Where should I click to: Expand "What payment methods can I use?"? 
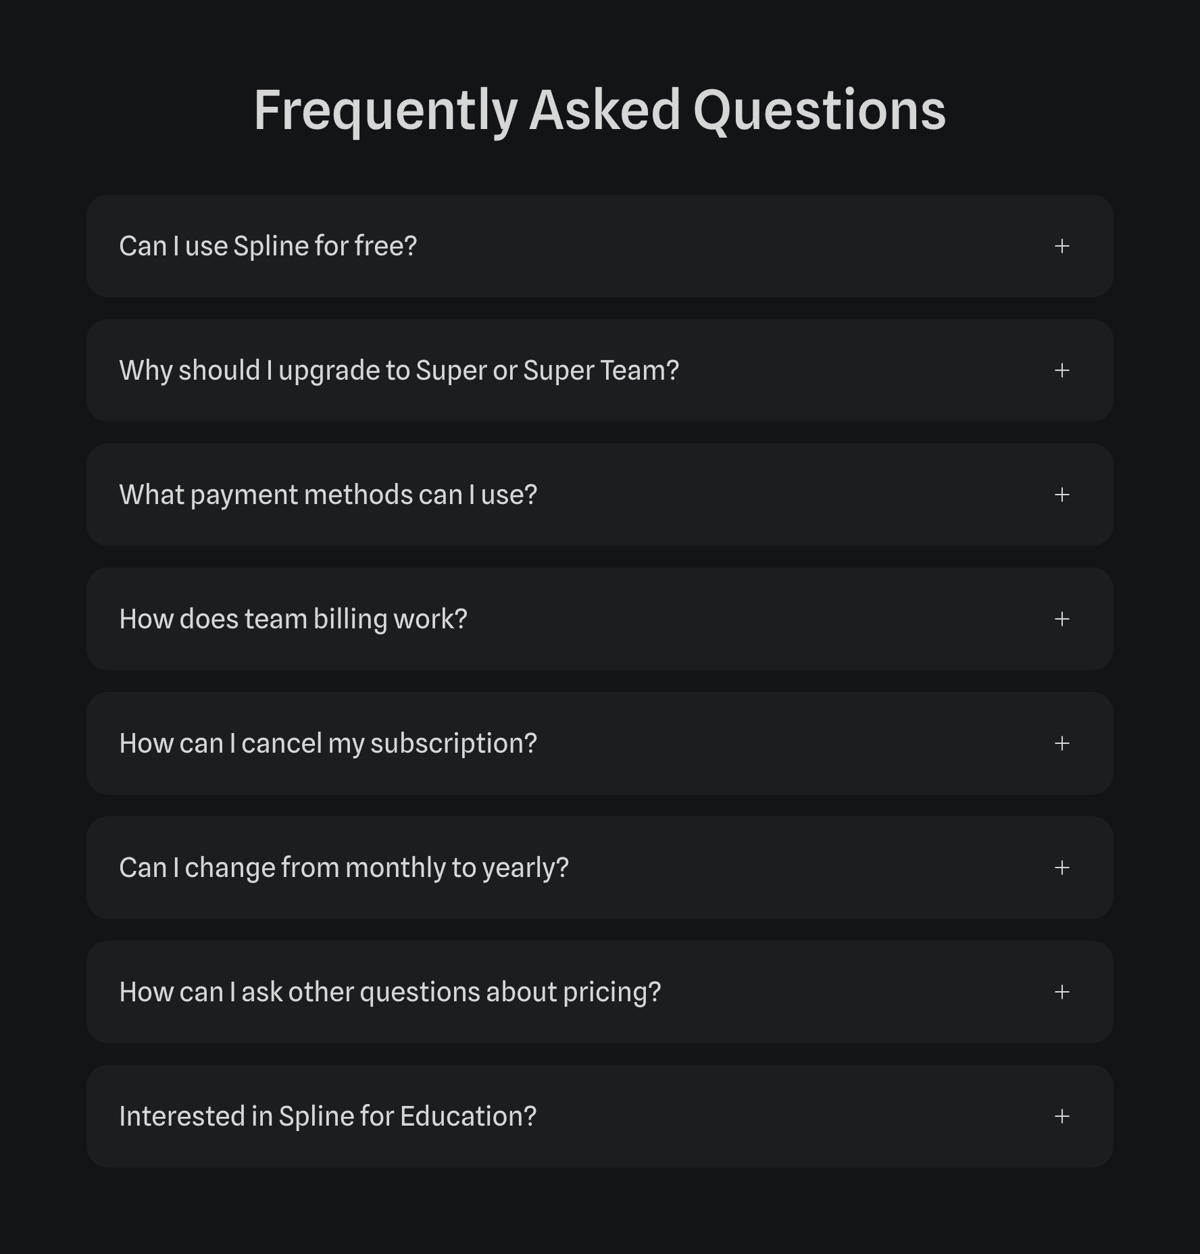(600, 494)
